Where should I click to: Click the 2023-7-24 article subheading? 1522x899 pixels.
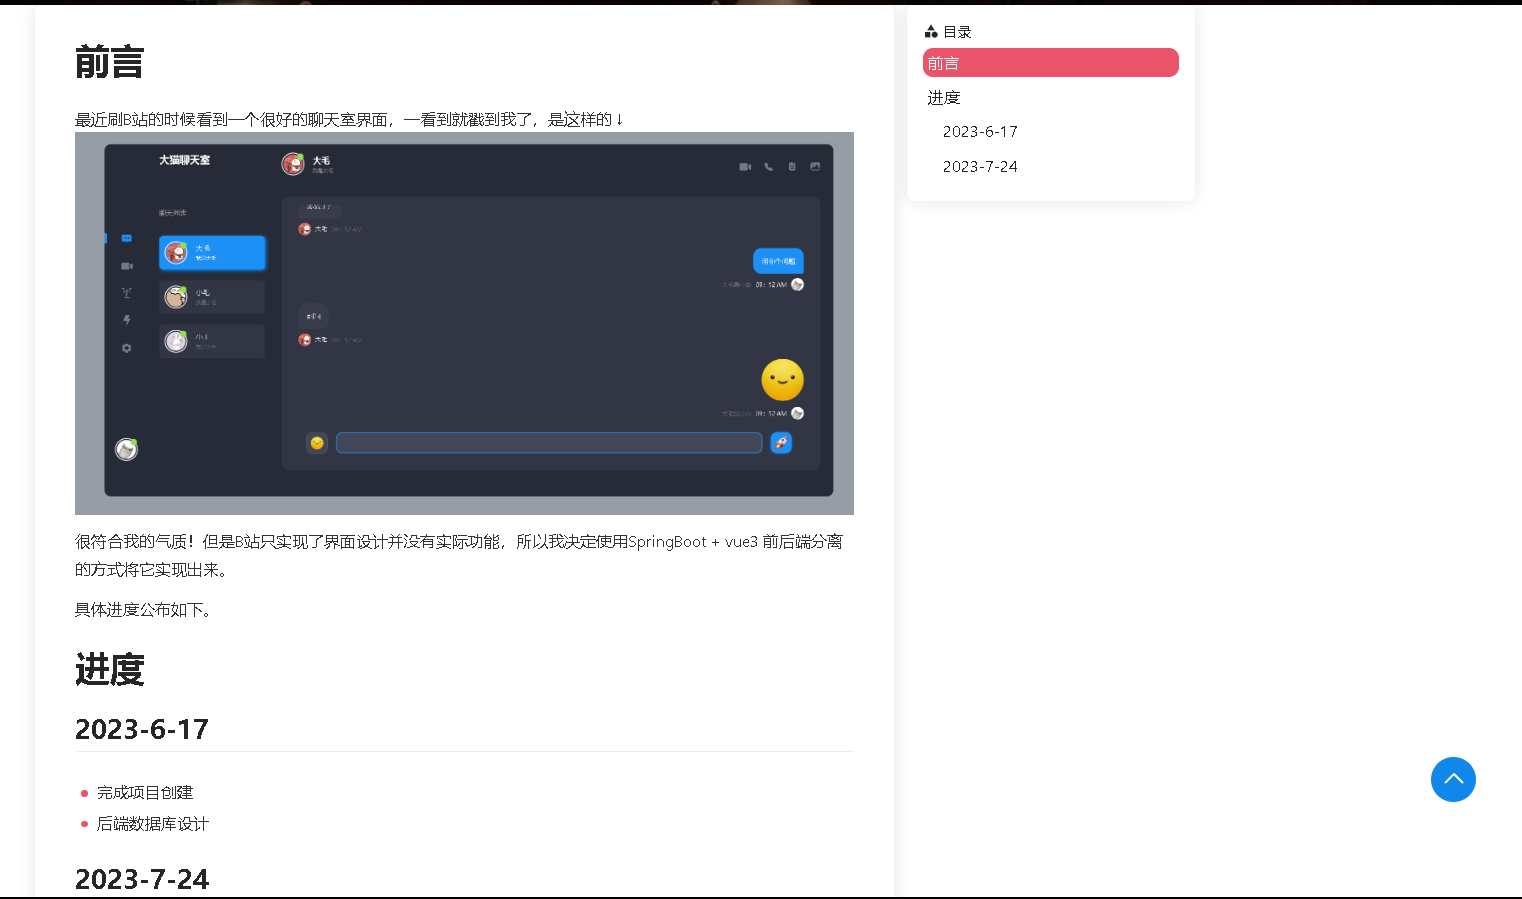(x=142, y=879)
